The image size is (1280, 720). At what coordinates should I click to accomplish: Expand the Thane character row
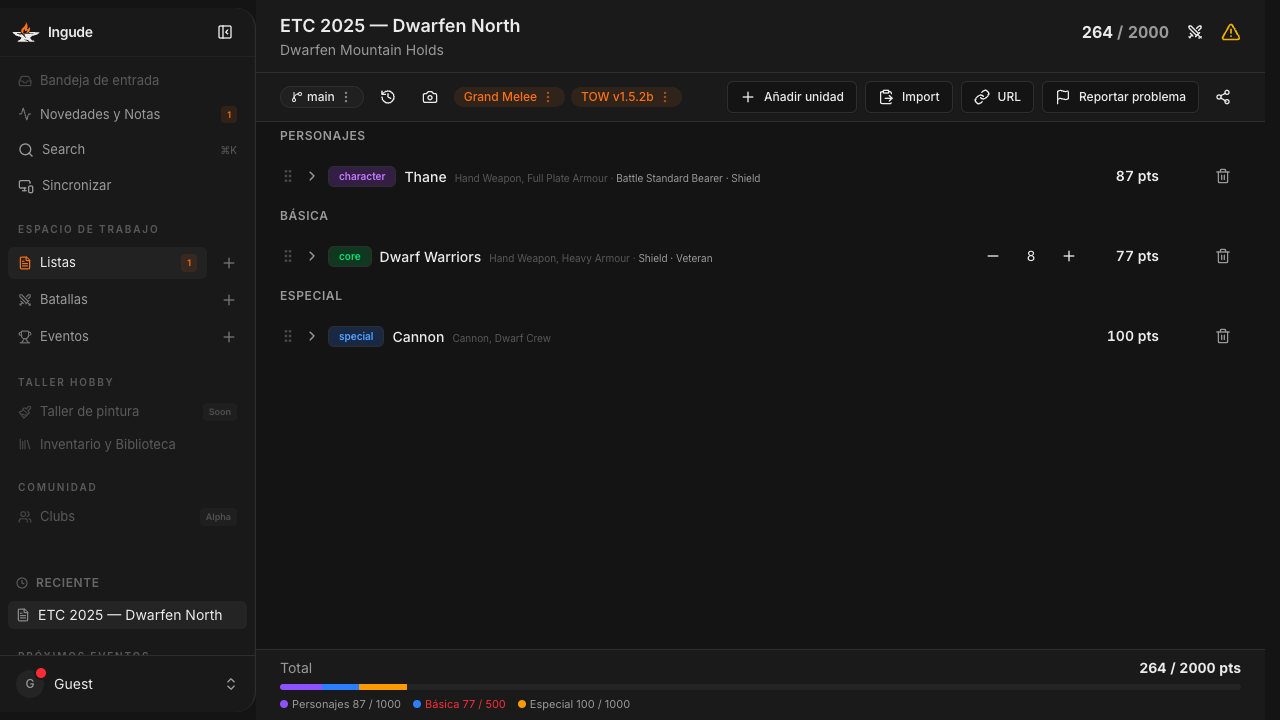[x=312, y=176]
